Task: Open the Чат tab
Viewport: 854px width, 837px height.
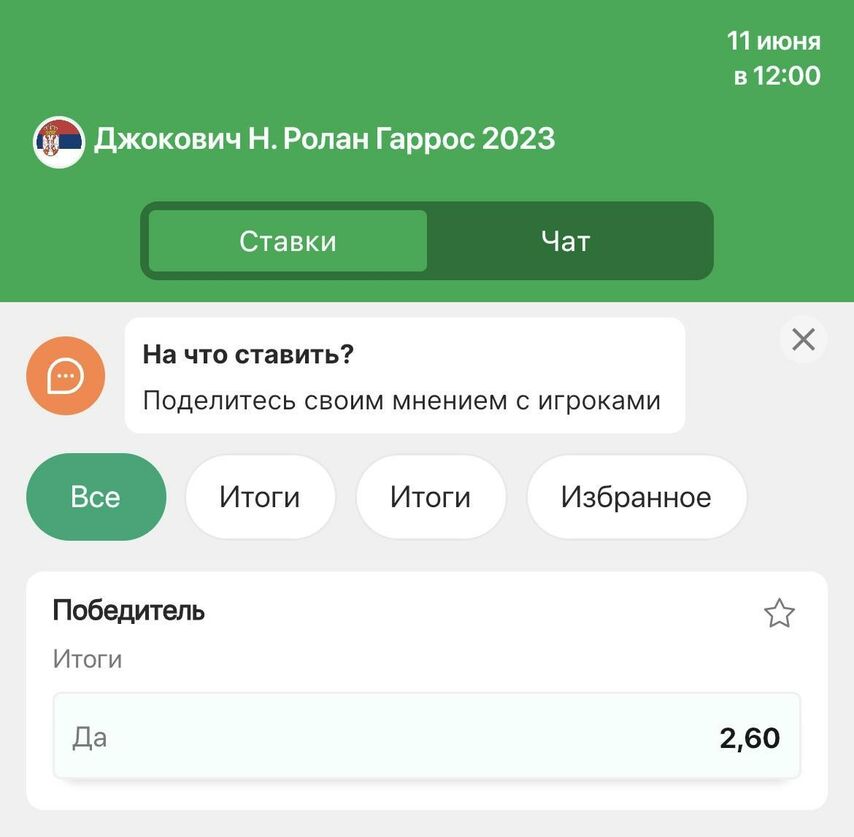Action: coord(566,241)
